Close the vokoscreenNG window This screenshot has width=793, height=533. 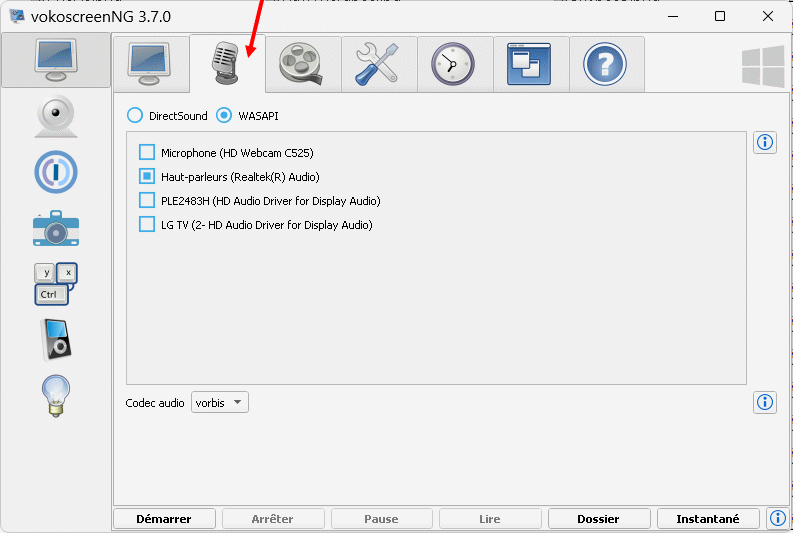click(x=768, y=16)
